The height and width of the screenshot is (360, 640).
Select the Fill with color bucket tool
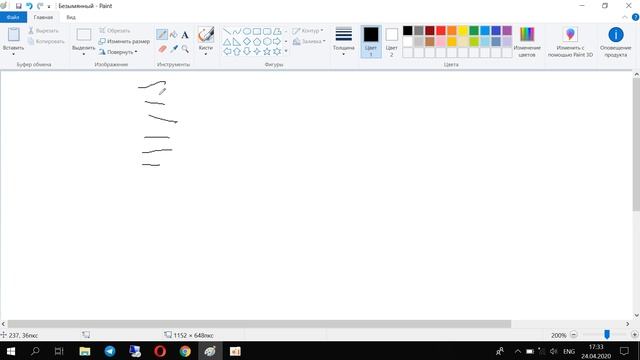[x=173, y=35]
